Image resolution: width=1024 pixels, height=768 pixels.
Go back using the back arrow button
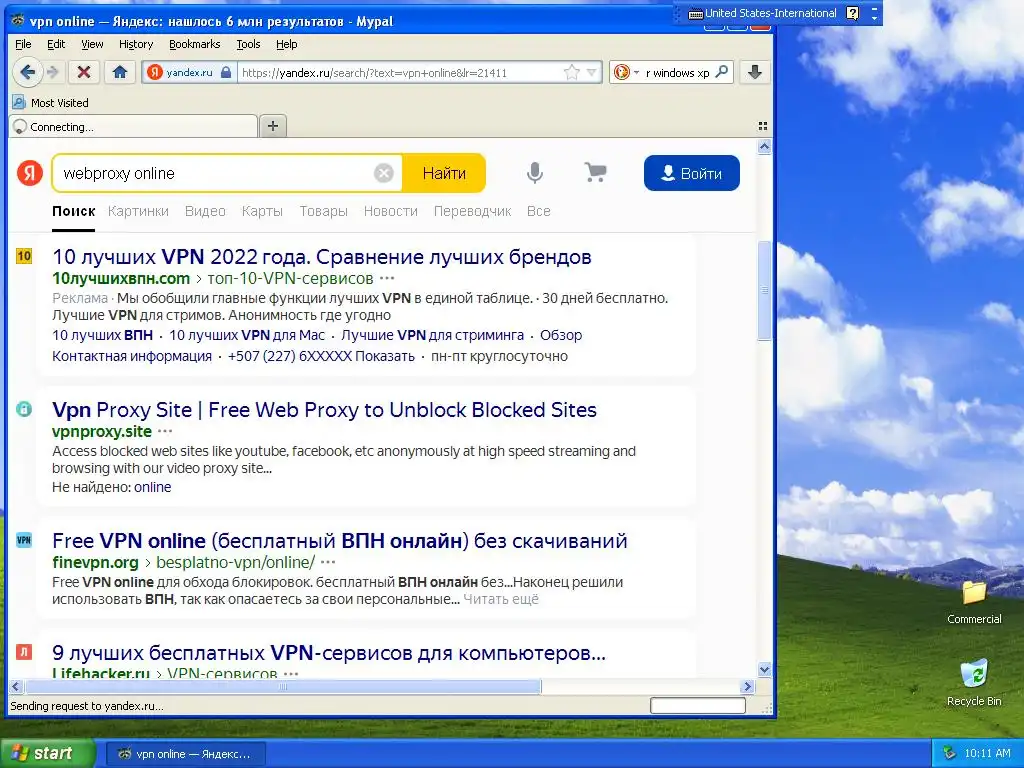point(27,72)
